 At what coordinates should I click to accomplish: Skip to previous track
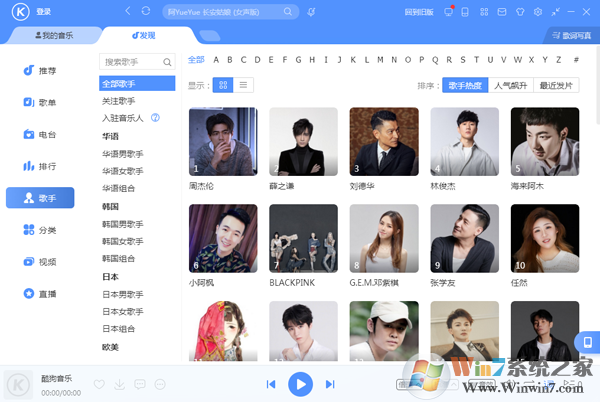point(271,384)
